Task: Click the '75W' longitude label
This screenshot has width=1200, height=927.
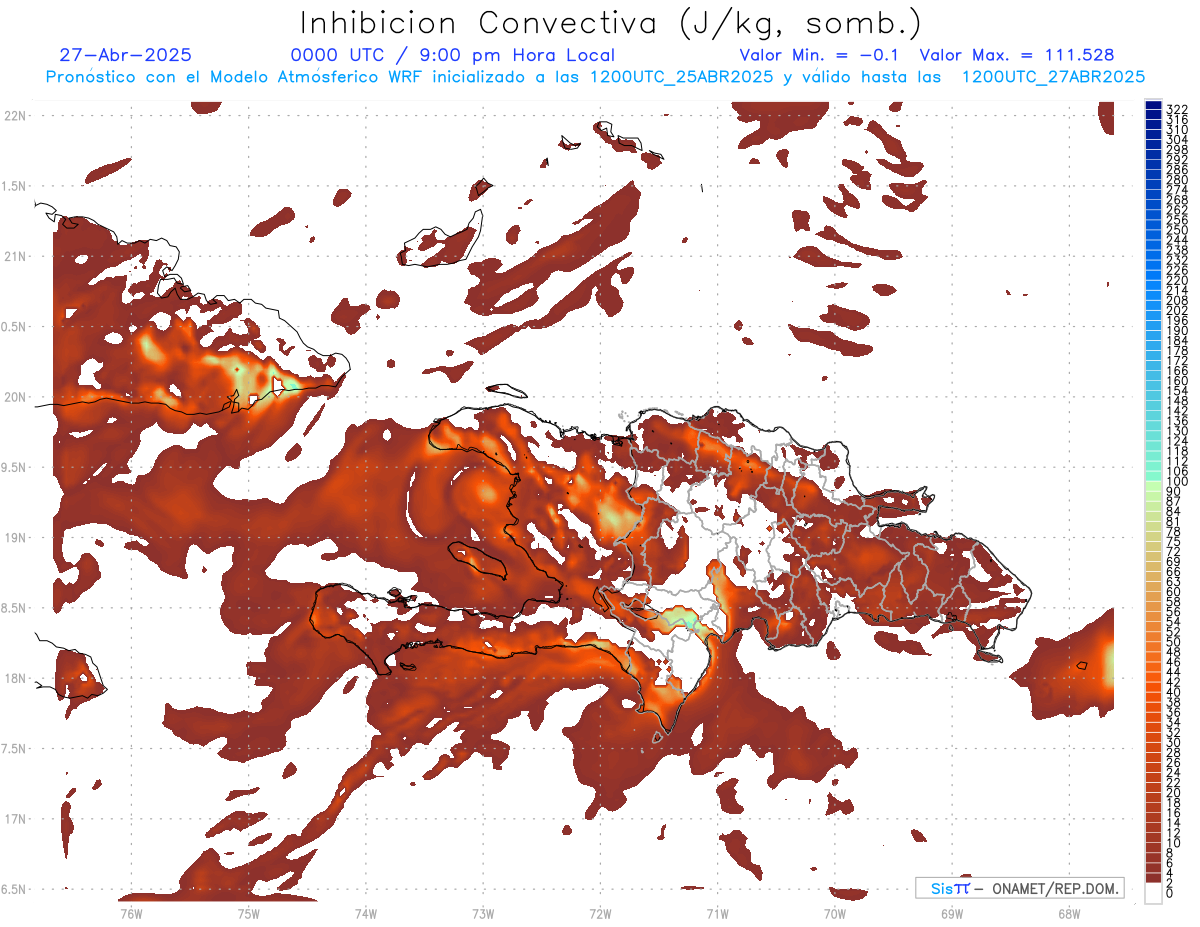Action: (x=248, y=913)
